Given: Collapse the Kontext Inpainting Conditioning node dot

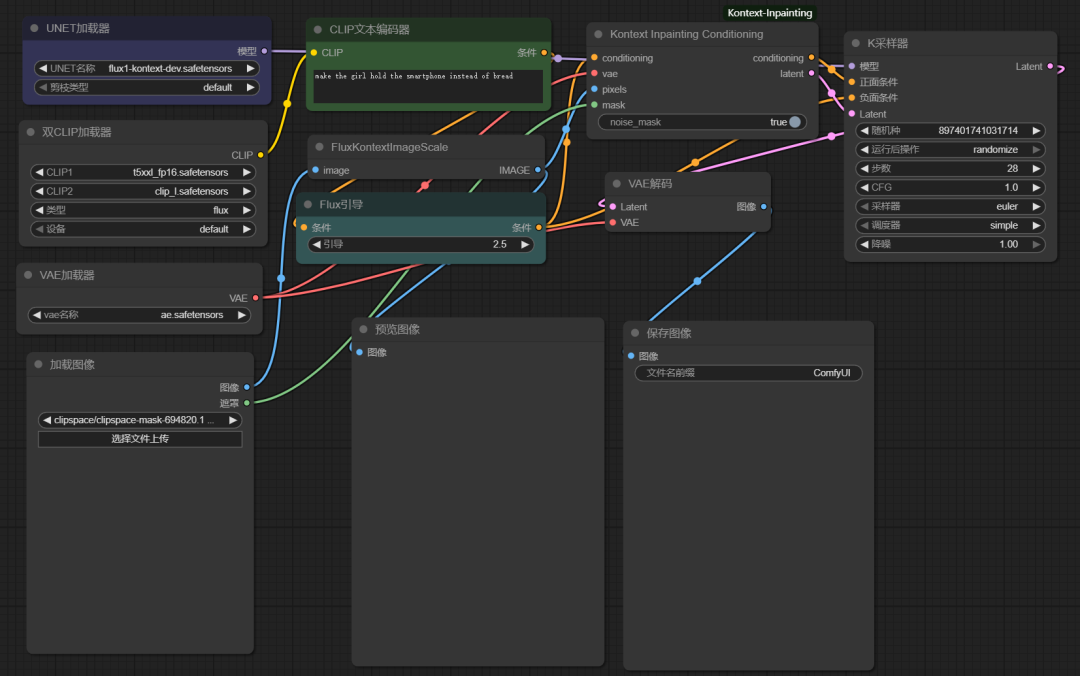Looking at the screenshot, I should pyautogui.click(x=598, y=34).
